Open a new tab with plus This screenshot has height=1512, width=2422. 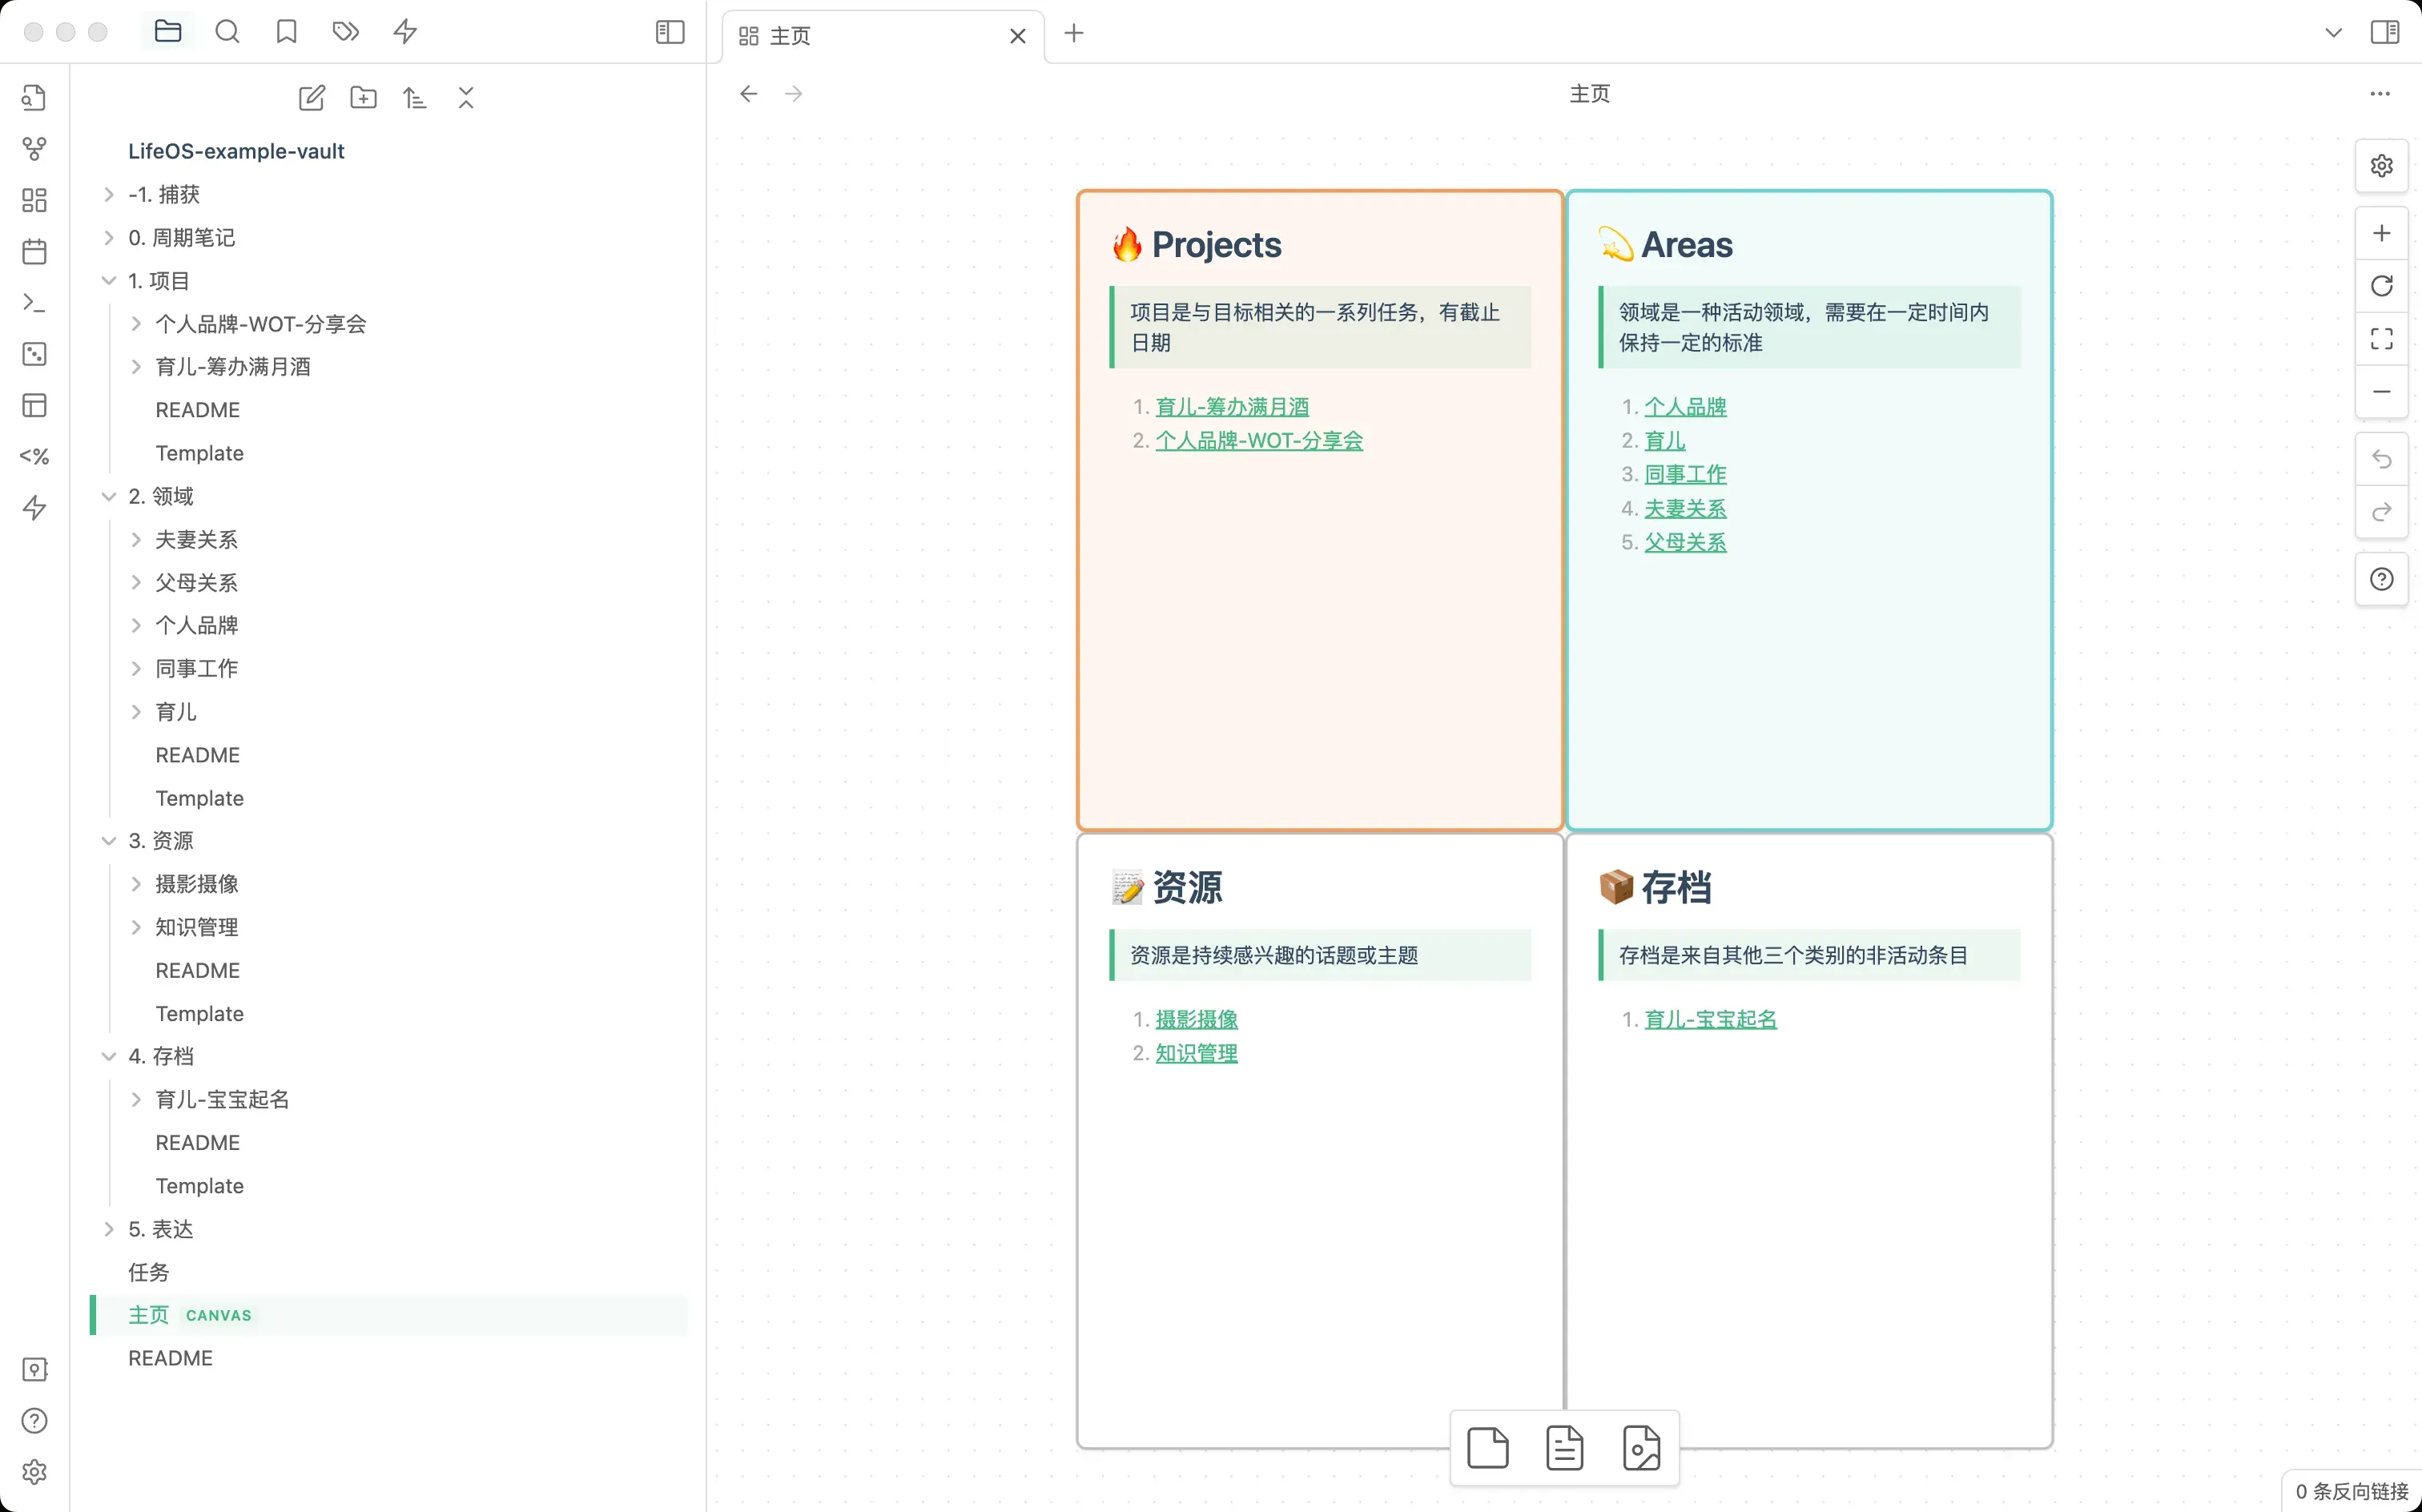[x=1074, y=33]
